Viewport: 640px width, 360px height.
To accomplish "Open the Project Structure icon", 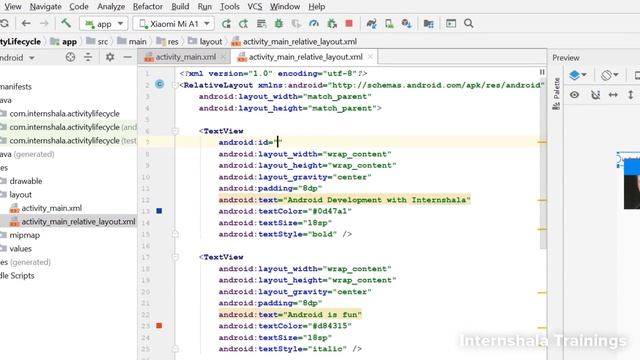I will click(x=429, y=24).
